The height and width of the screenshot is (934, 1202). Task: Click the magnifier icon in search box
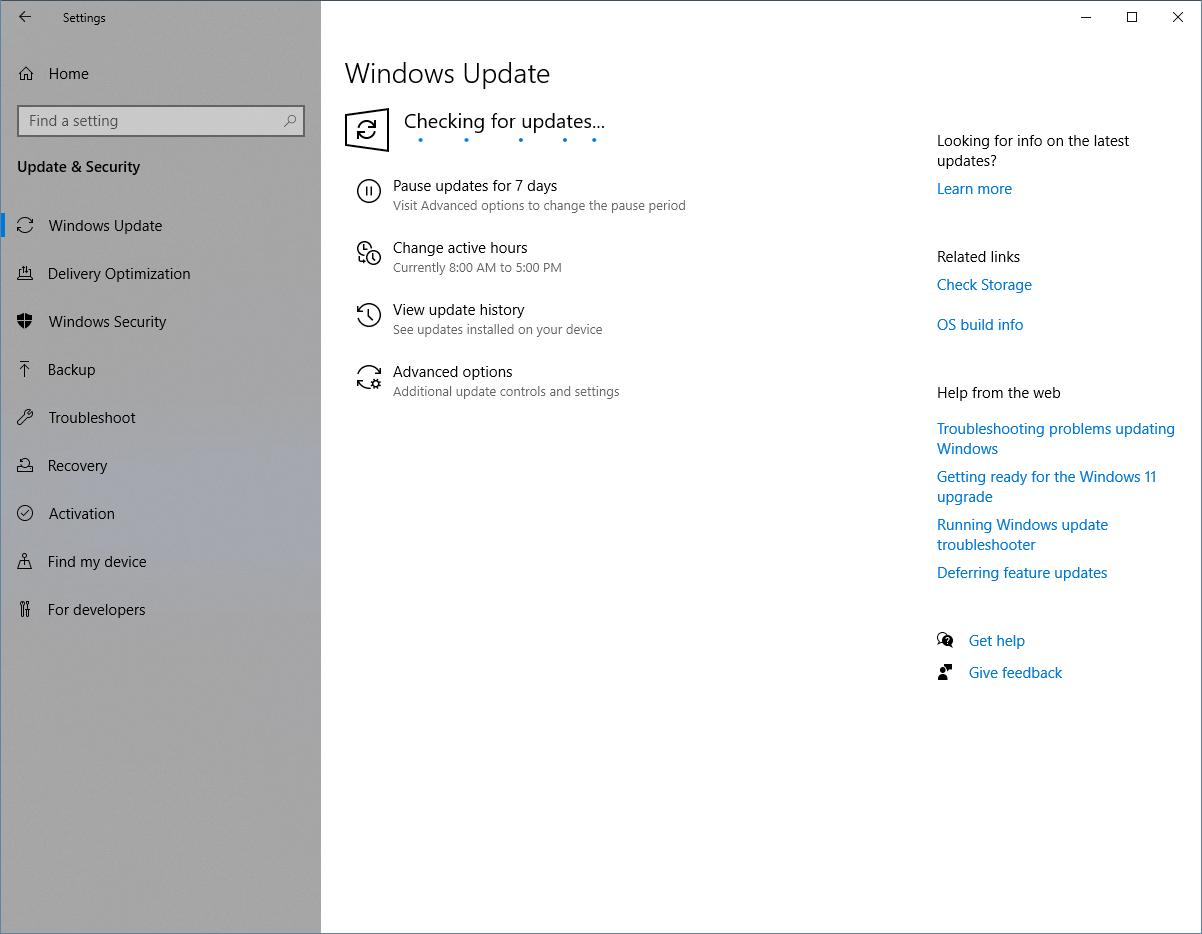coord(290,121)
